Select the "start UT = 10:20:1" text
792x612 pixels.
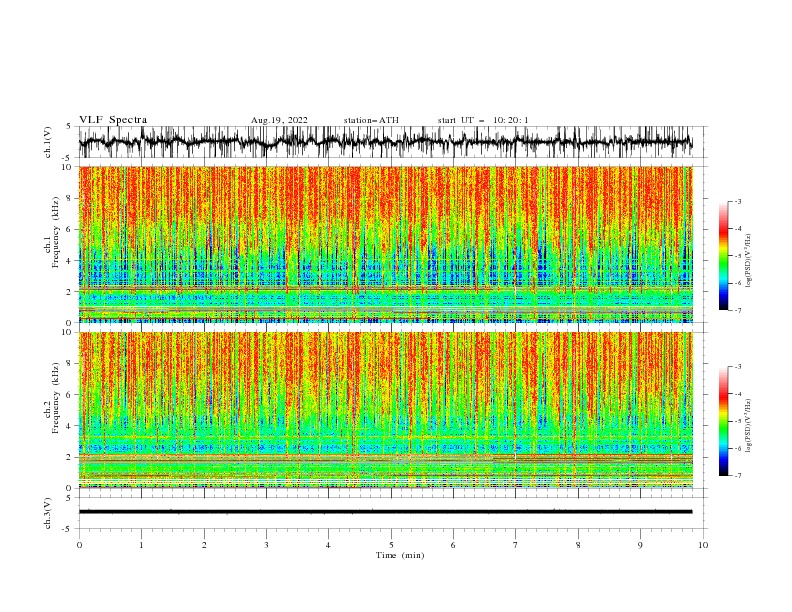pos(483,120)
